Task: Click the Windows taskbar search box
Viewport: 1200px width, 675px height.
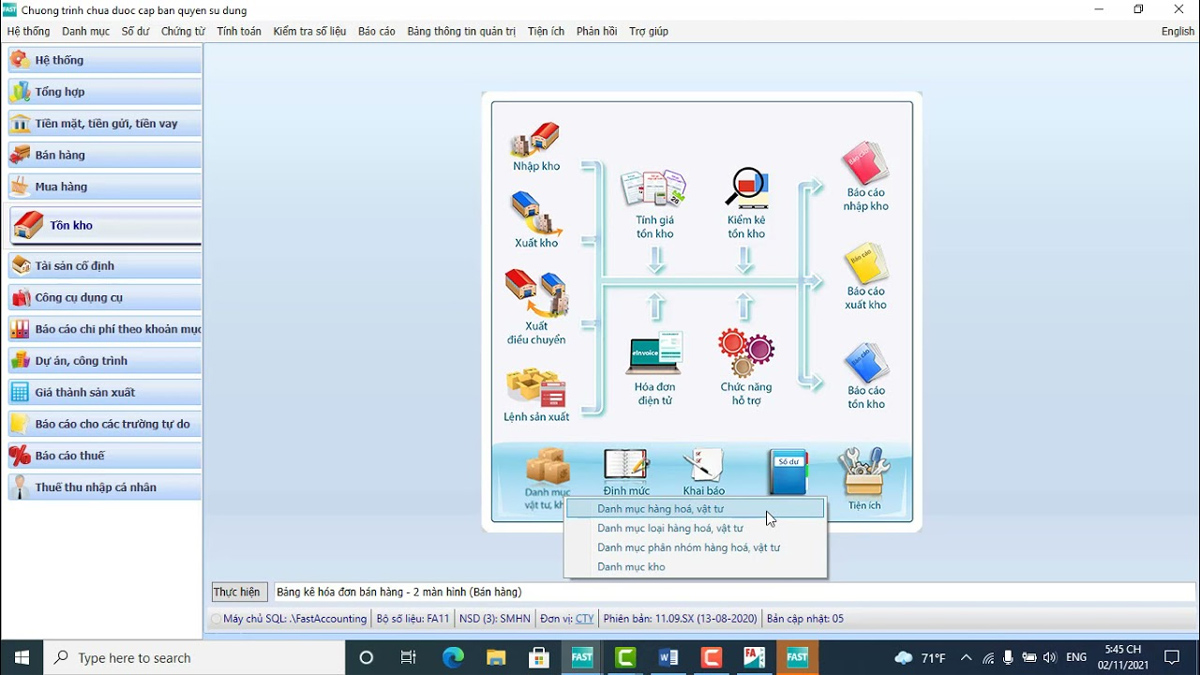Action: (195, 658)
